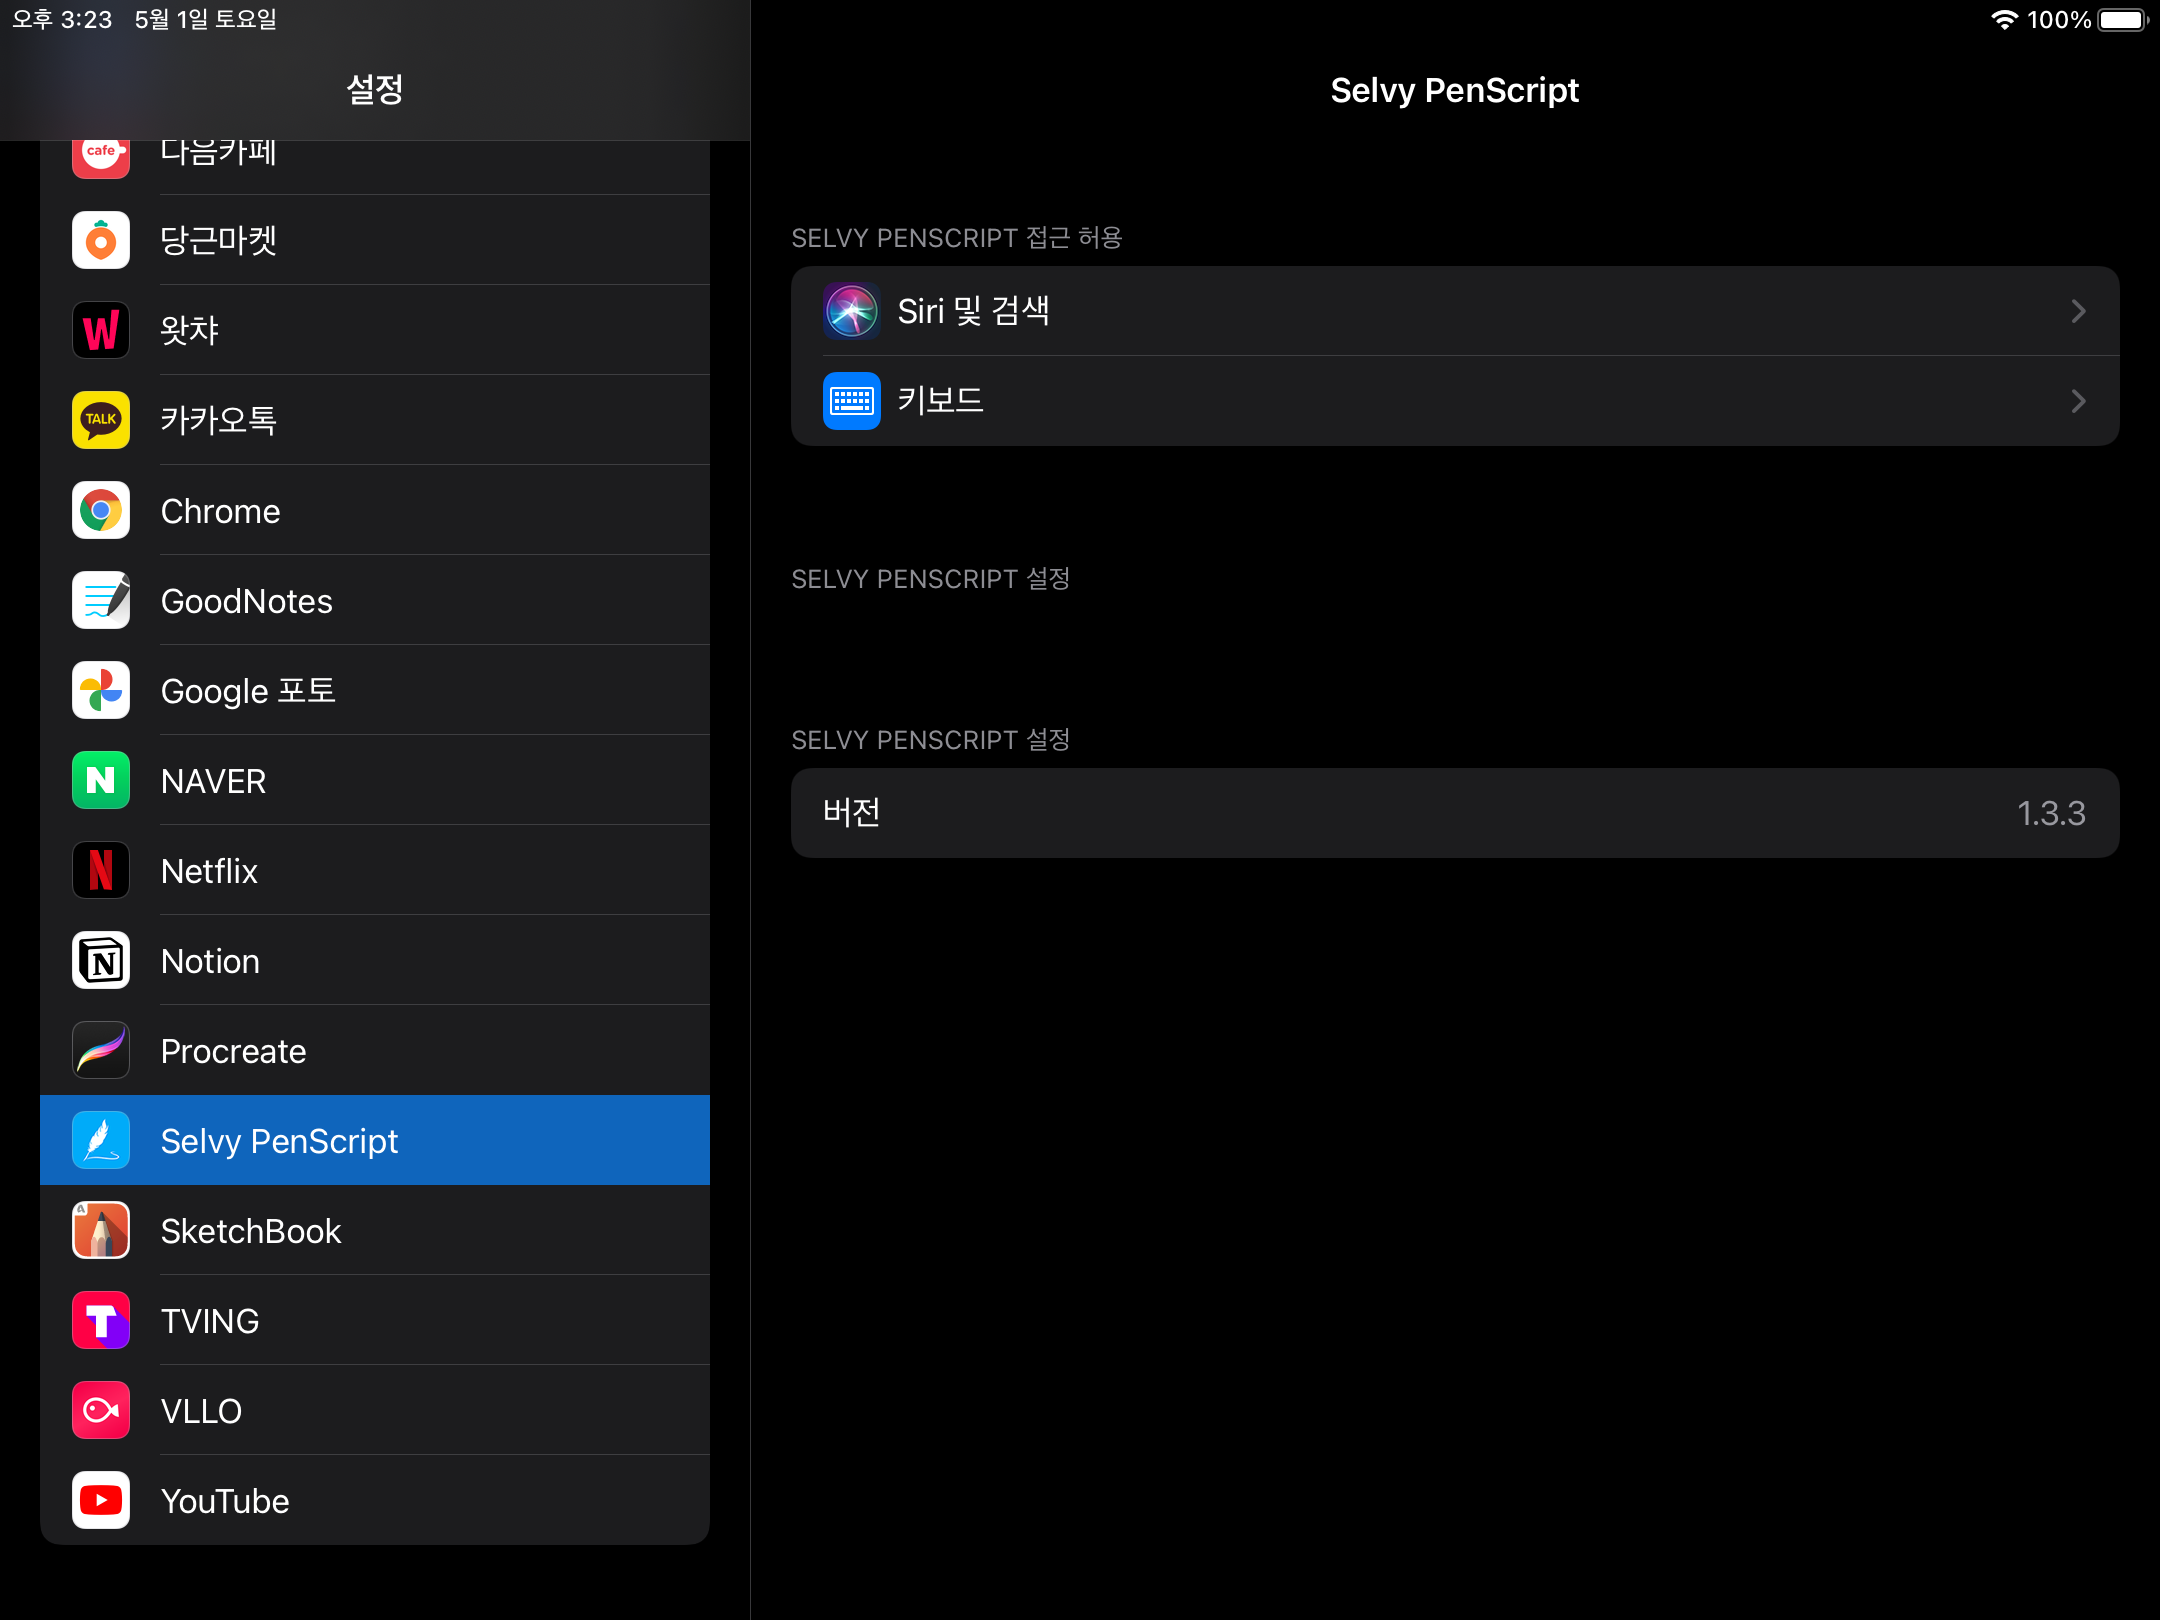
Task: Tap the YouTube app icon
Action: coord(101,1500)
